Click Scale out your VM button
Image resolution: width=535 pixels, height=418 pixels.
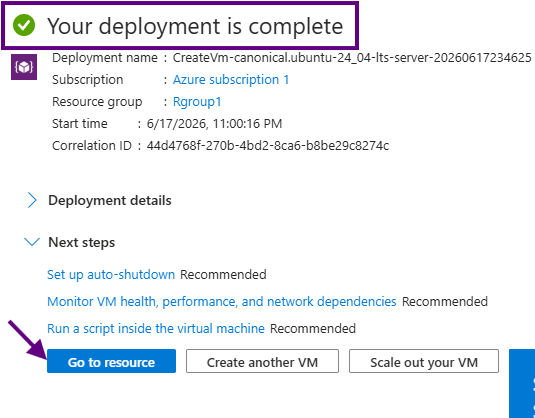[x=424, y=361]
